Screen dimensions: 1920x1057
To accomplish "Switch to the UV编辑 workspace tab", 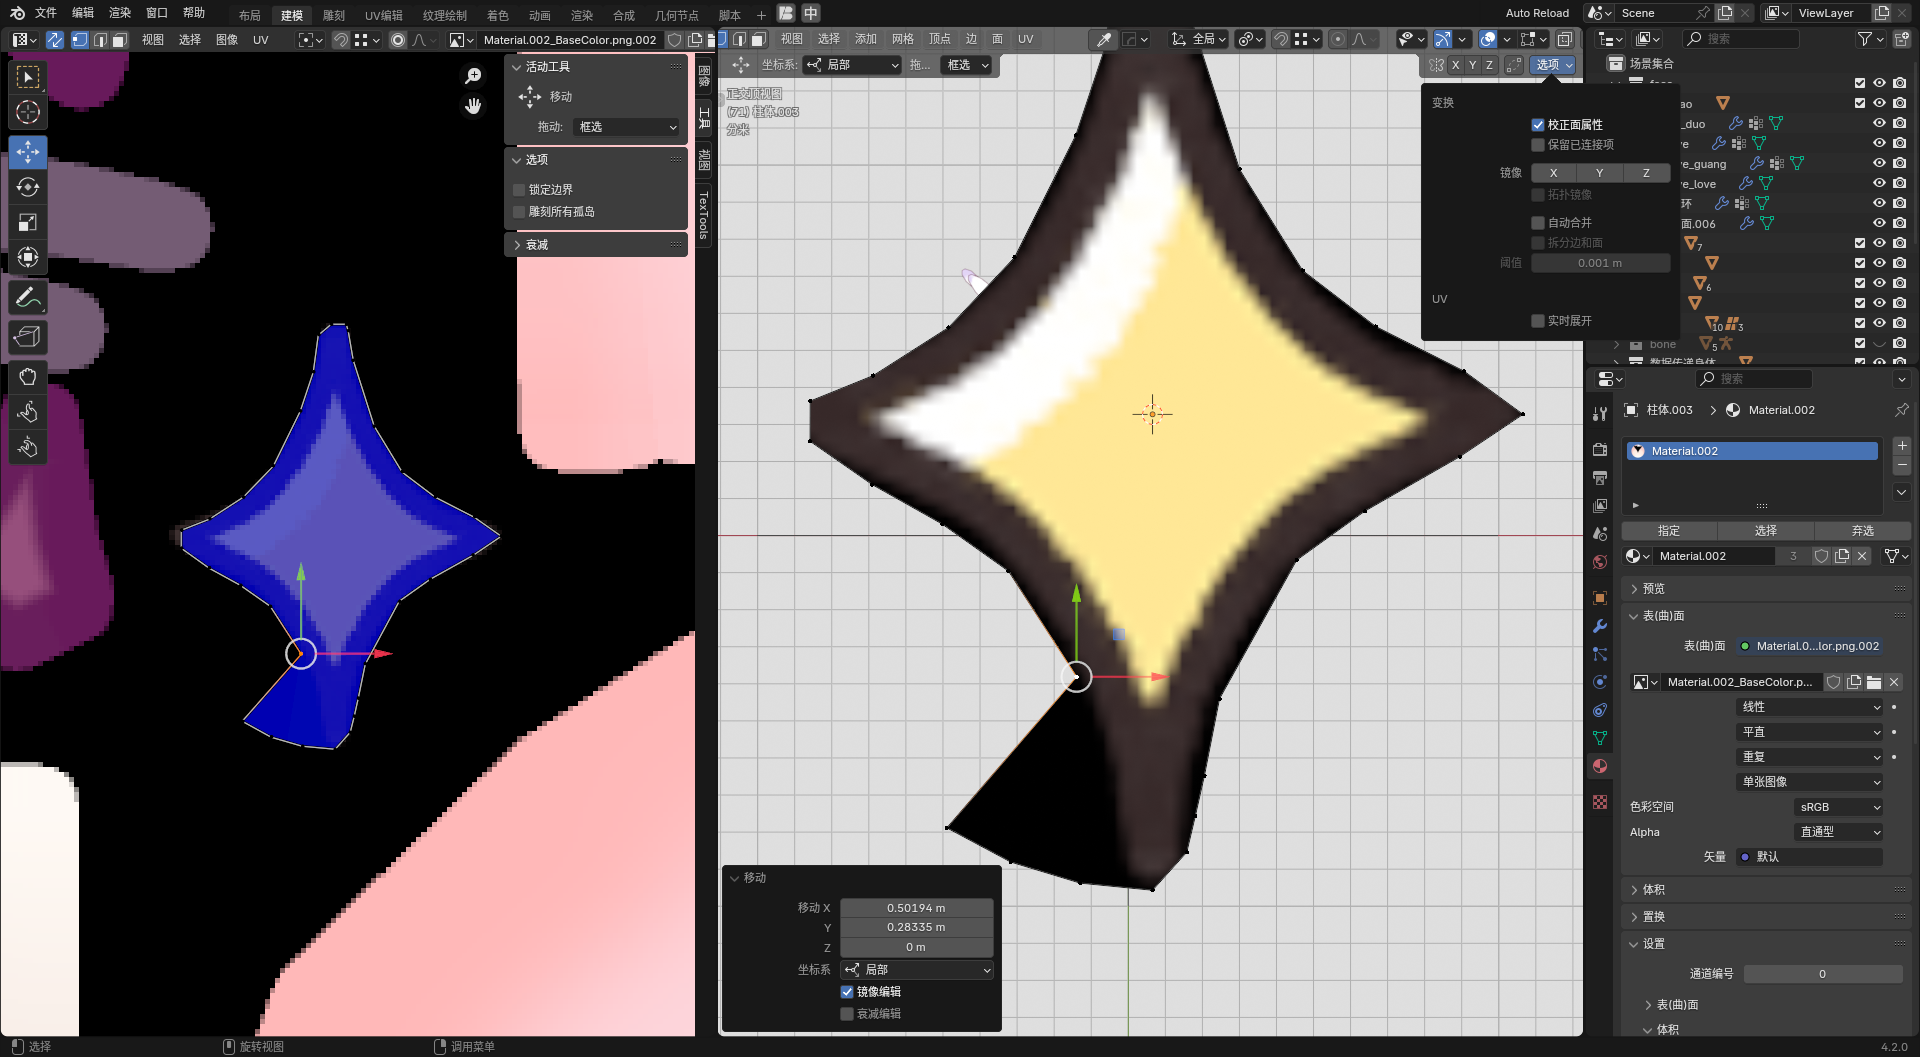I will point(383,15).
